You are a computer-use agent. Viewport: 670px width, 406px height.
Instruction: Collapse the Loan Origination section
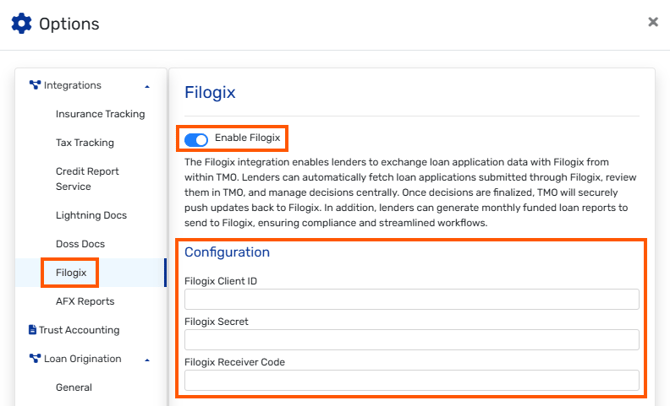(147, 360)
